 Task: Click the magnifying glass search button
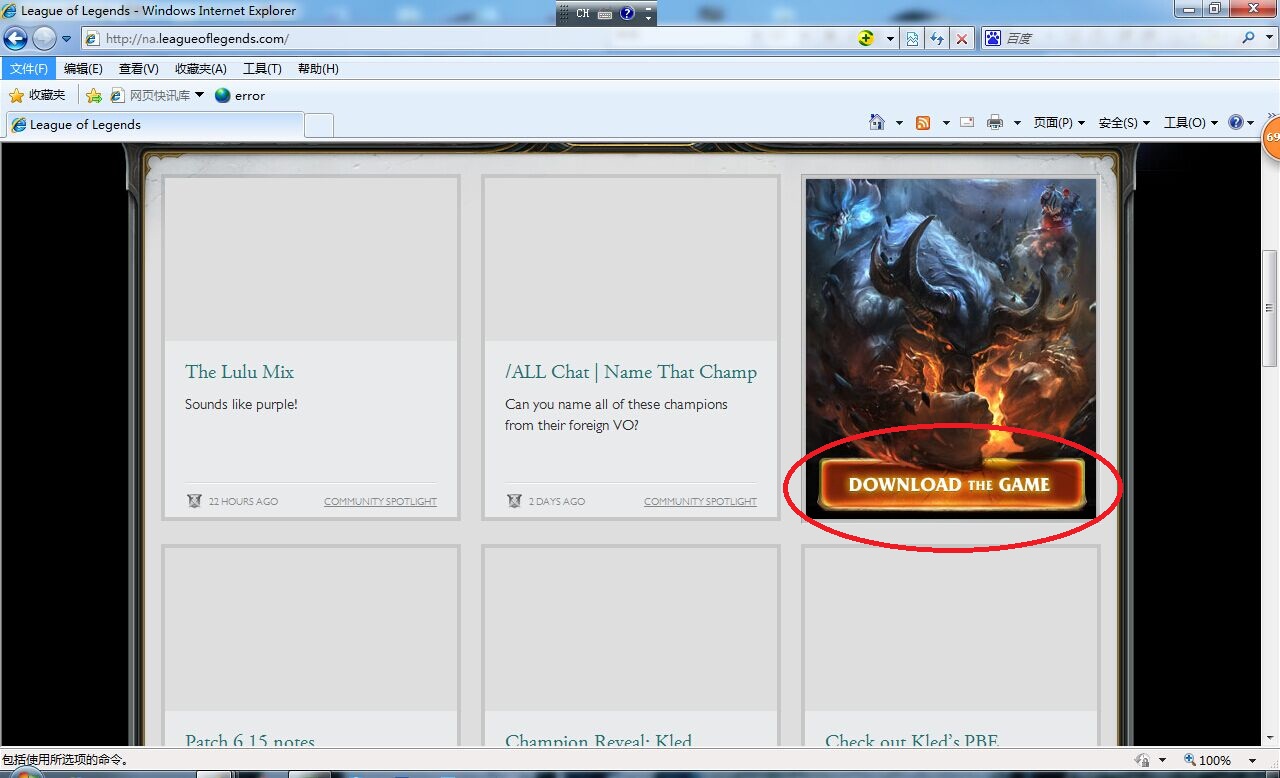(x=1248, y=38)
